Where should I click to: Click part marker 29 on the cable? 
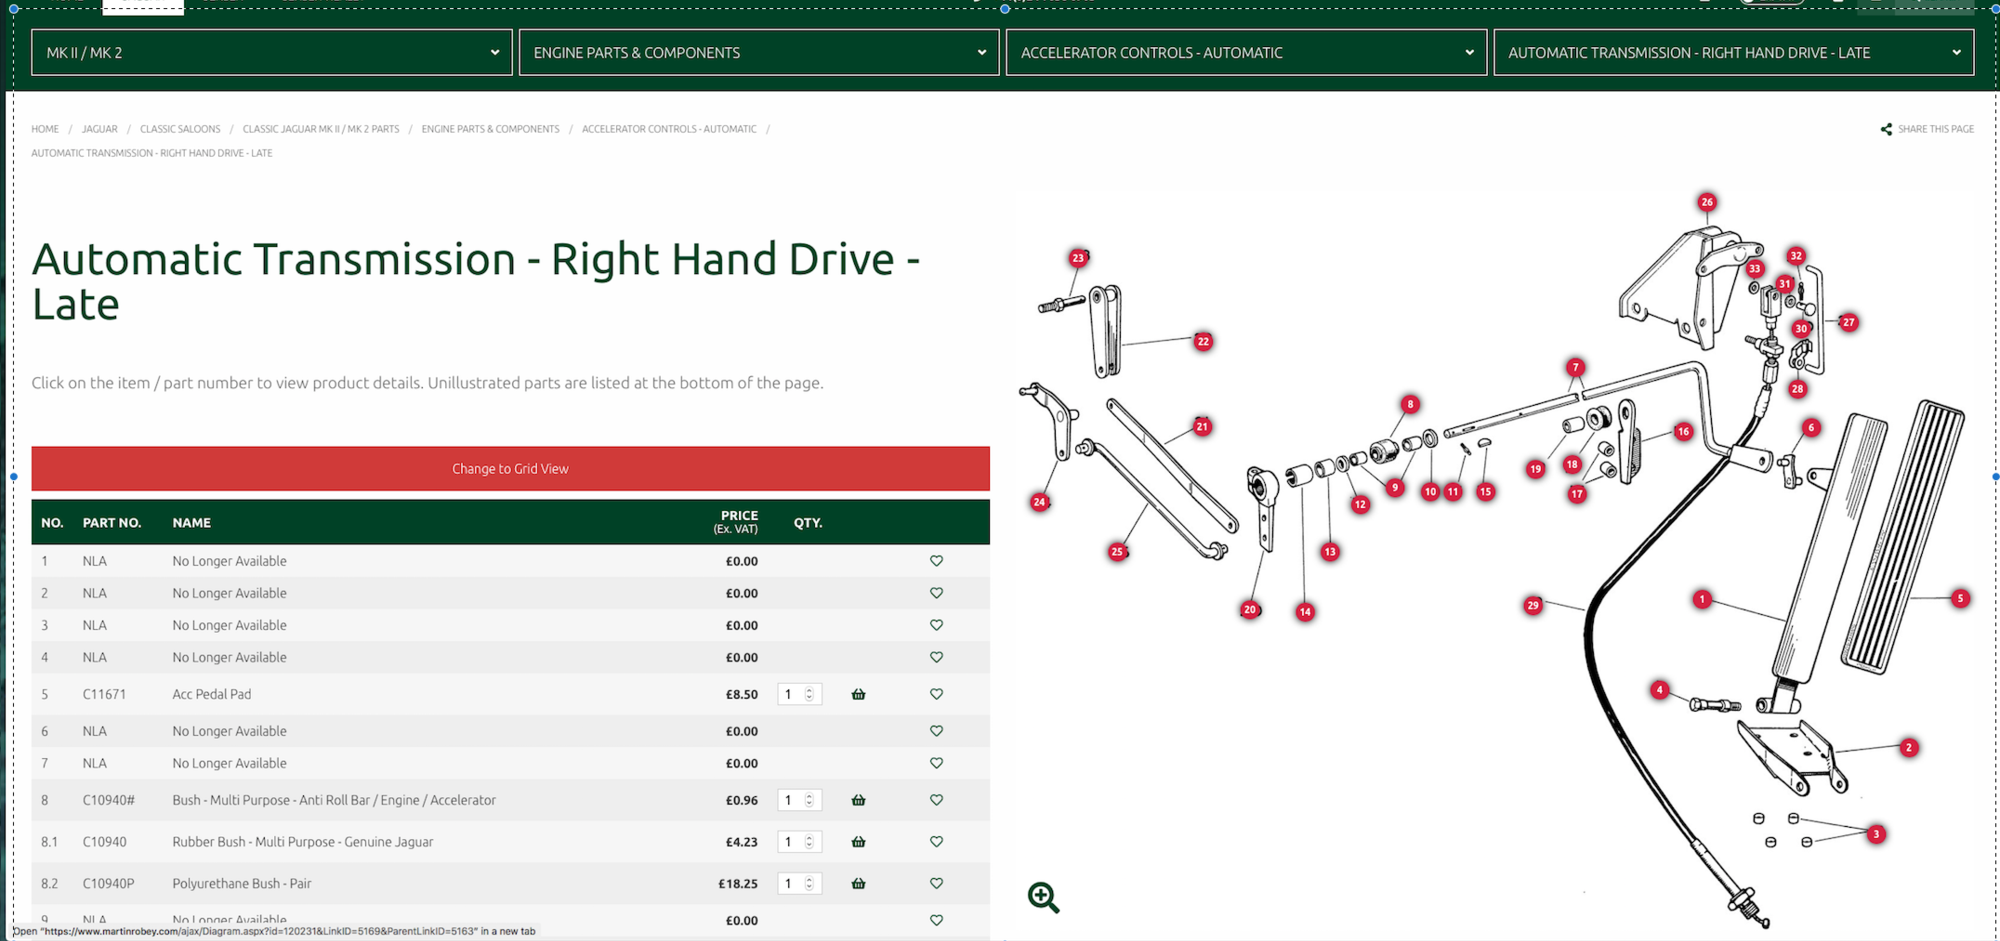1533,605
